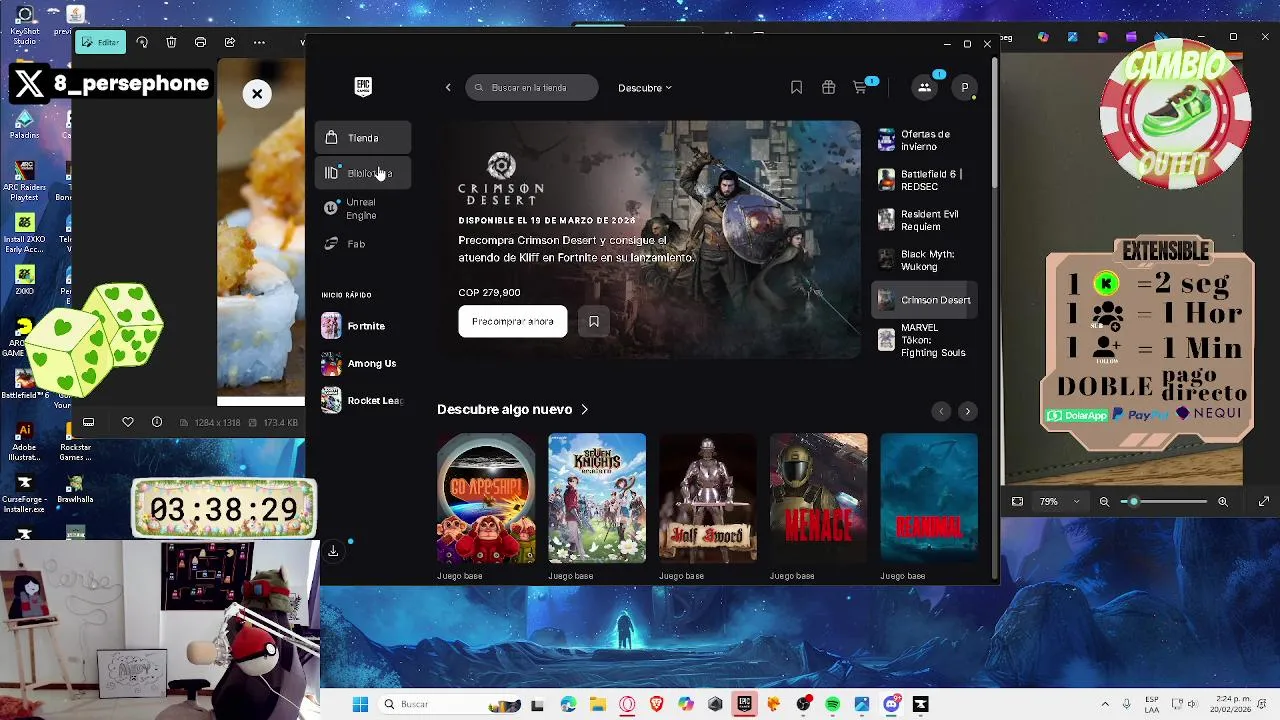The height and width of the screenshot is (720, 1280).
Task: Expand the Descubre algo nuevo section arrow
Action: [585, 410]
